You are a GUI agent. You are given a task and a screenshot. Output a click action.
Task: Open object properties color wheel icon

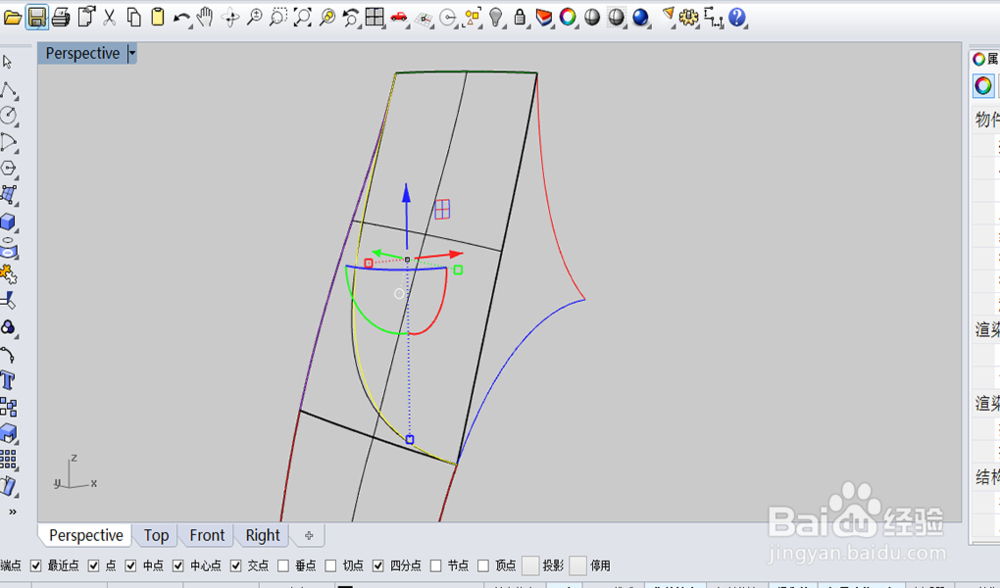(568, 17)
